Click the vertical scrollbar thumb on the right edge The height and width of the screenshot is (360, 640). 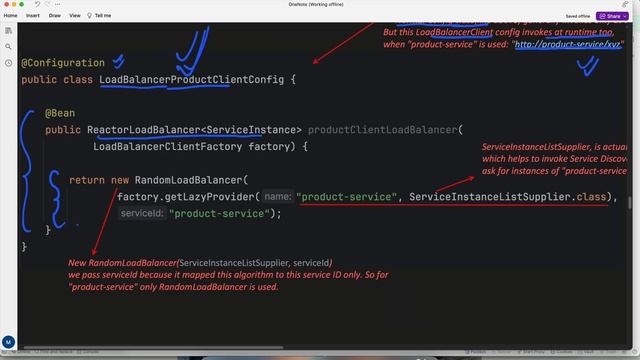(630, 202)
